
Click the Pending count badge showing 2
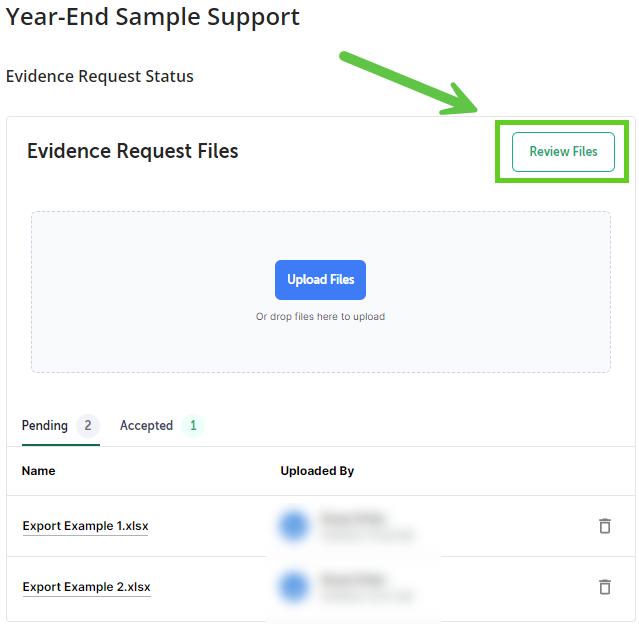pos(88,426)
